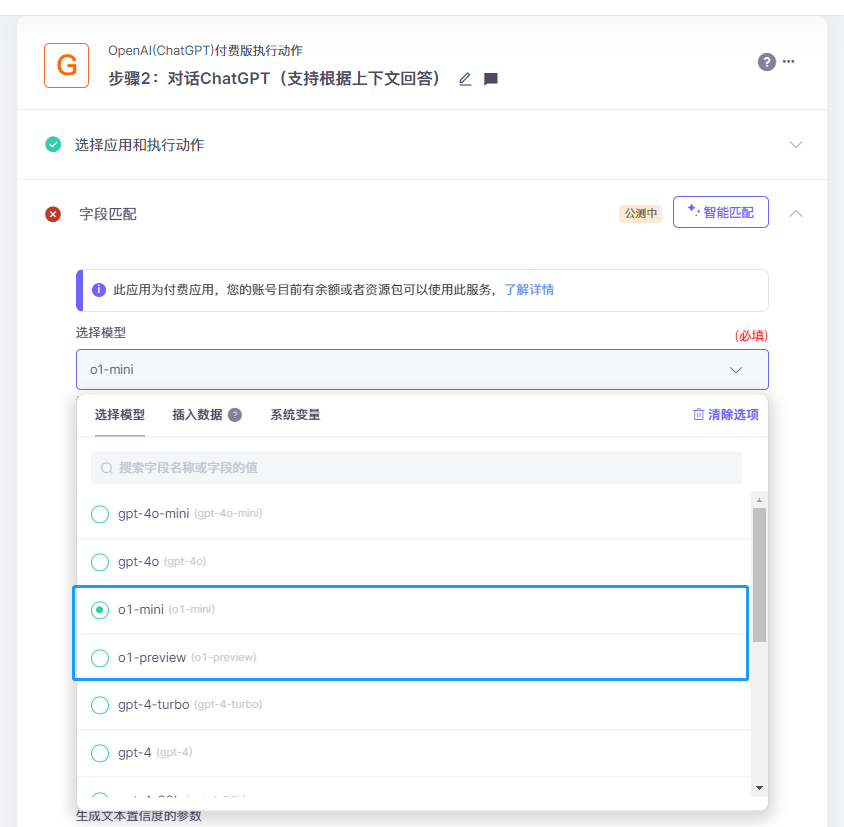
Task: Open the o1-mini model dropdown
Action: pyautogui.click(x=422, y=369)
